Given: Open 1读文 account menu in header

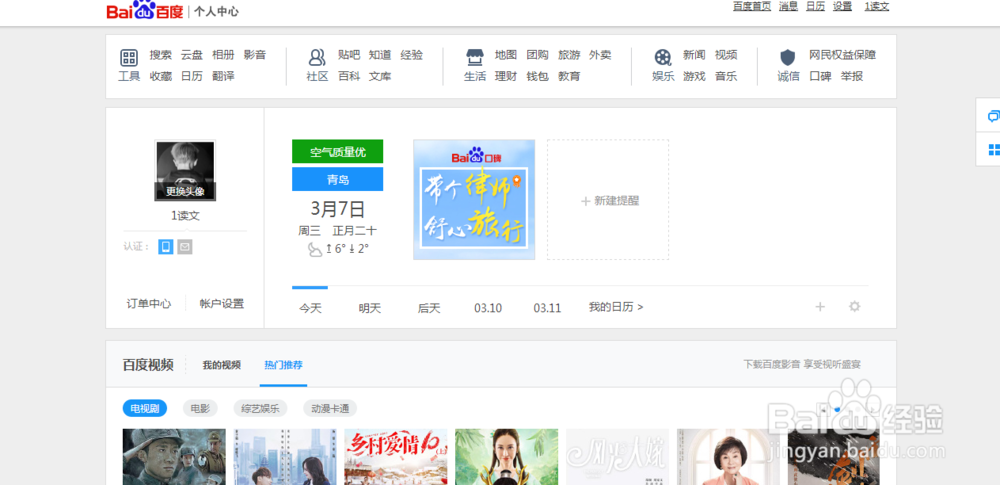Looking at the screenshot, I should (877, 6).
